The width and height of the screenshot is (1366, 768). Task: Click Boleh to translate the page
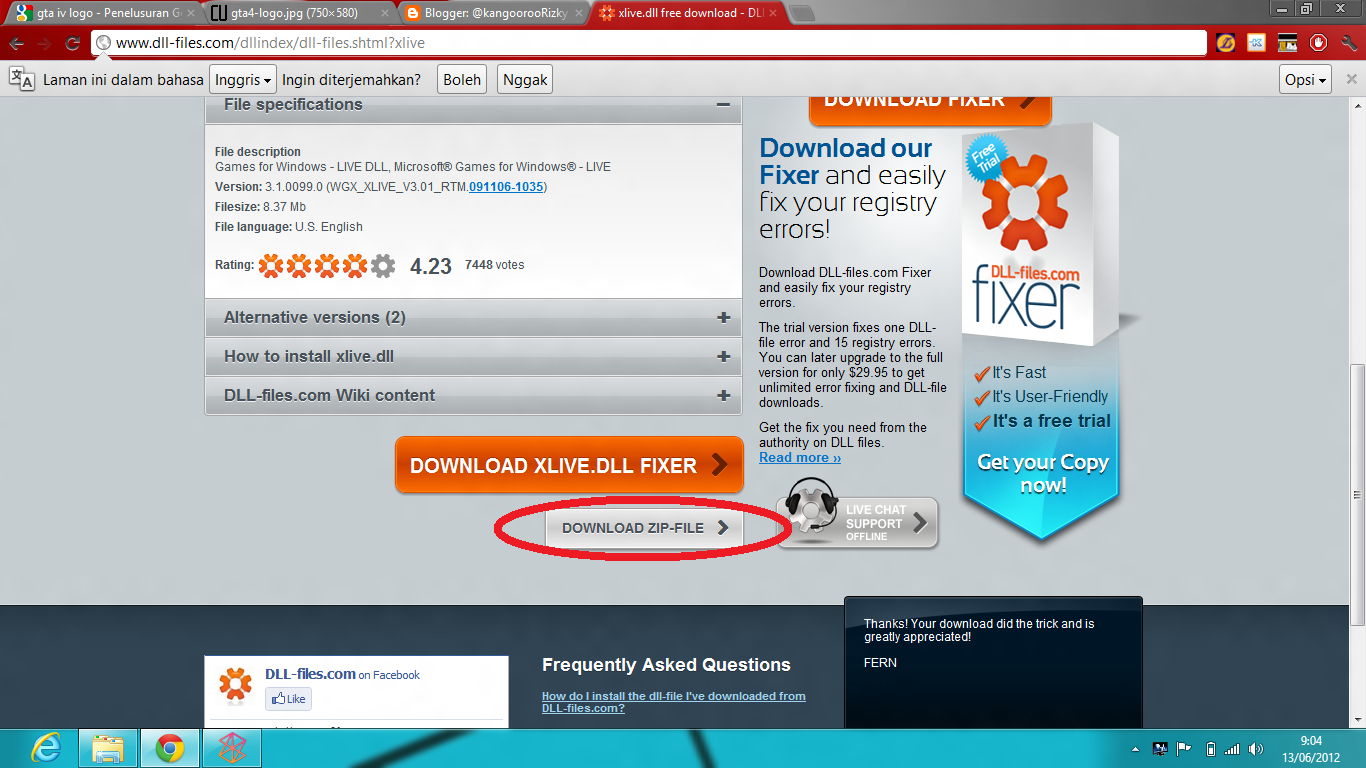tap(462, 80)
